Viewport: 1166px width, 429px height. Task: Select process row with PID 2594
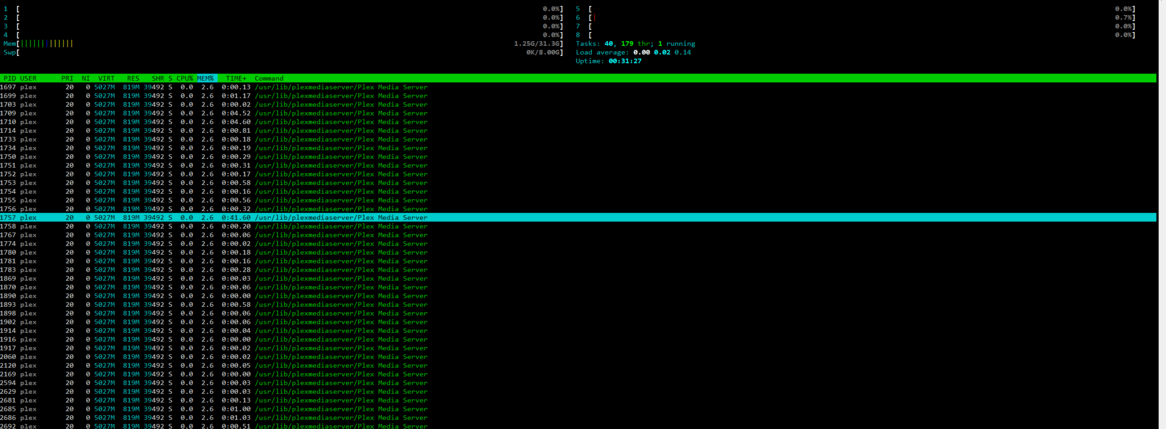579,382
